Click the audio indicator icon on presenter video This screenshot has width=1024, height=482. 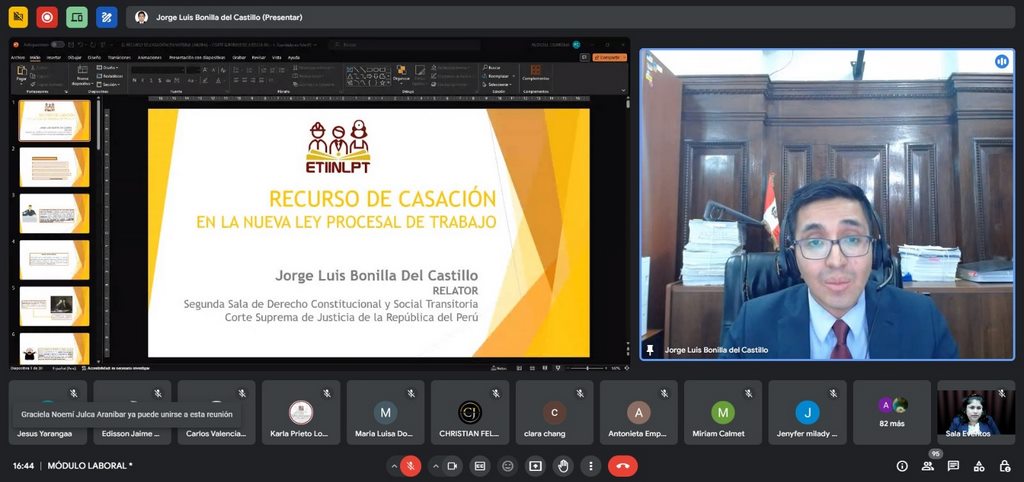tap(1001, 61)
